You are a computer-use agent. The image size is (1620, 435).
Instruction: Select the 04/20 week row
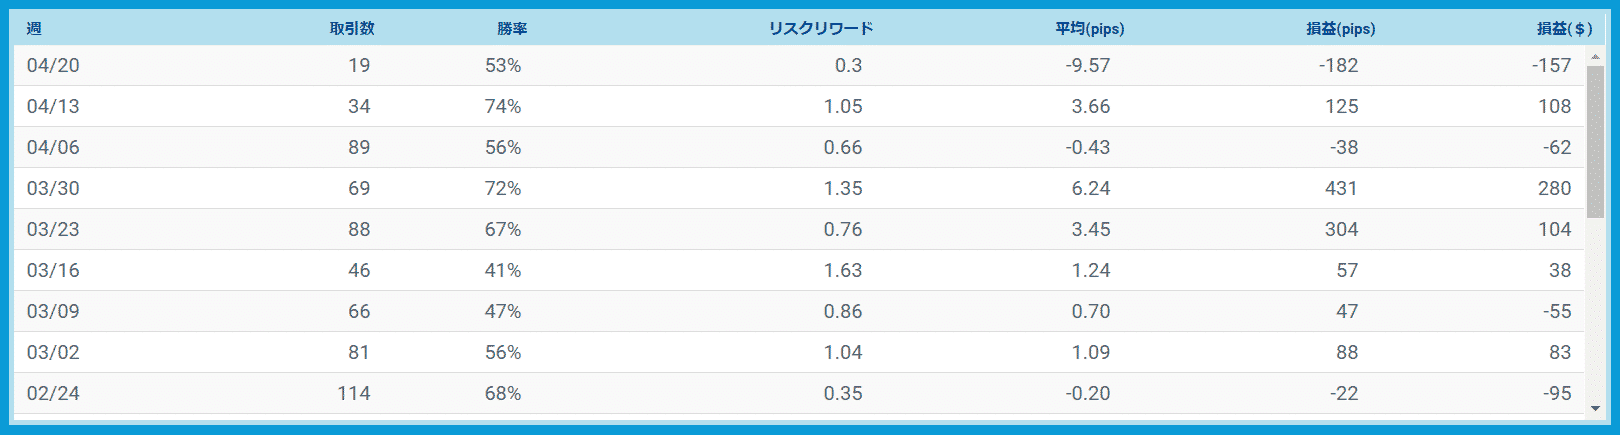coord(800,65)
